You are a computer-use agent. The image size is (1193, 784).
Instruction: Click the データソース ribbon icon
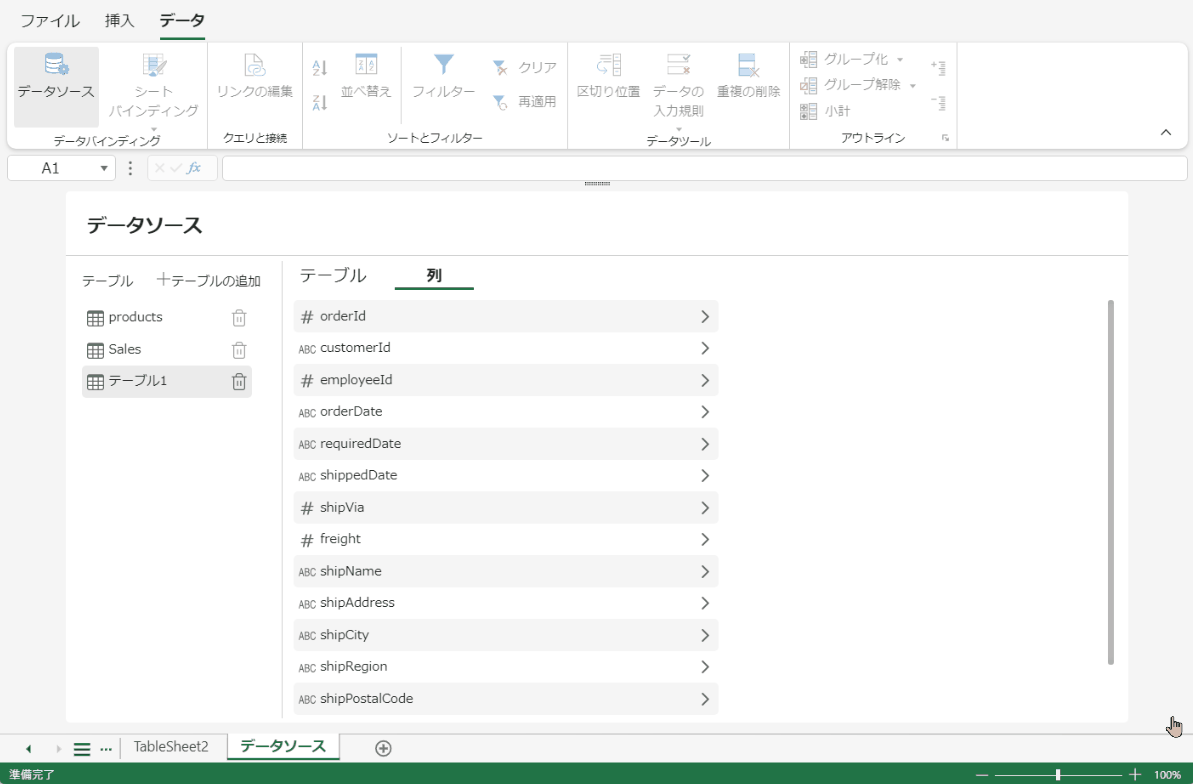click(56, 77)
